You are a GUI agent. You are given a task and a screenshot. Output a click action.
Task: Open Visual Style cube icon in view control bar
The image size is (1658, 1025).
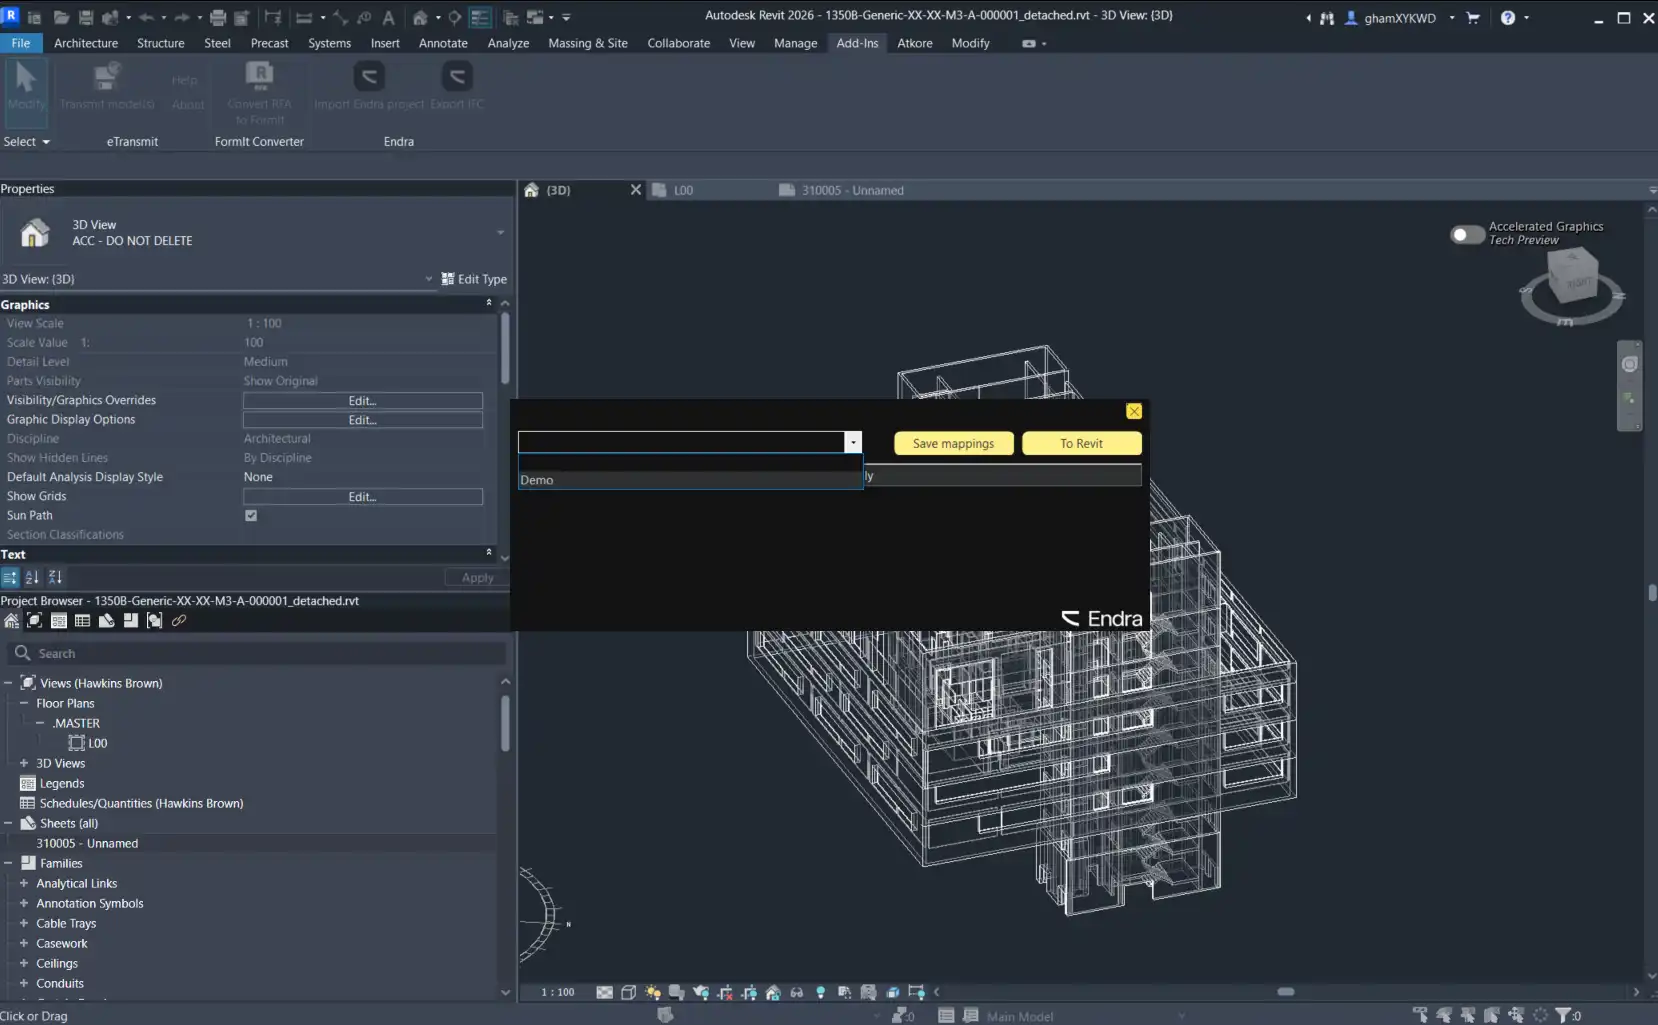[x=628, y=992]
